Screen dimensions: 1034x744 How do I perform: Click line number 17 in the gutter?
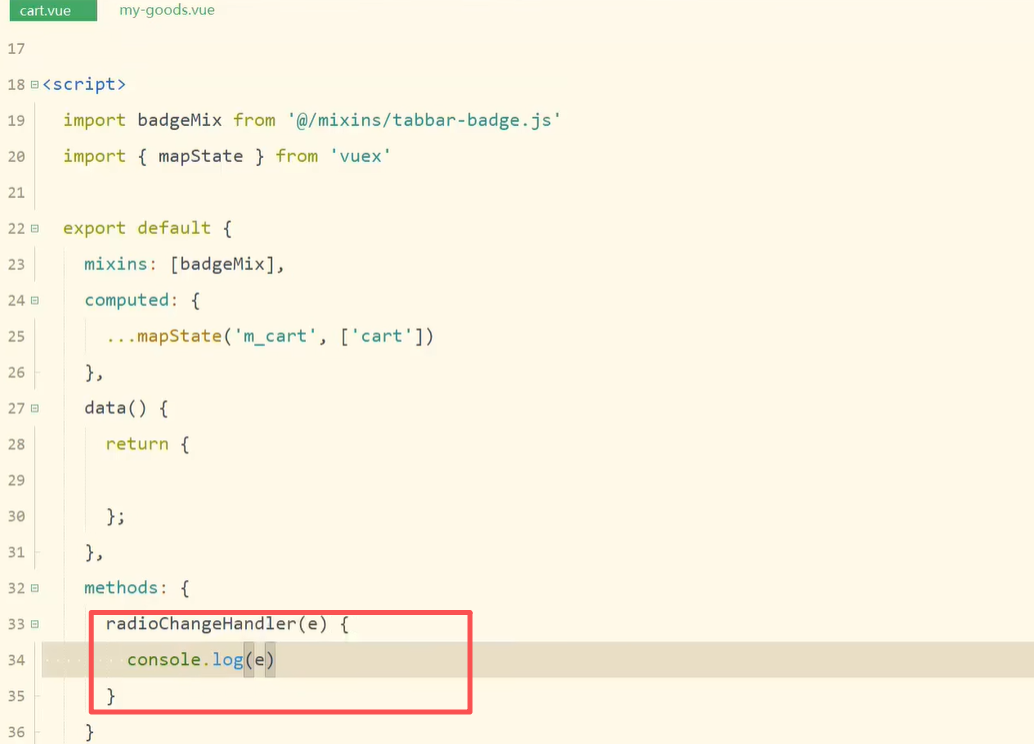tap(16, 49)
